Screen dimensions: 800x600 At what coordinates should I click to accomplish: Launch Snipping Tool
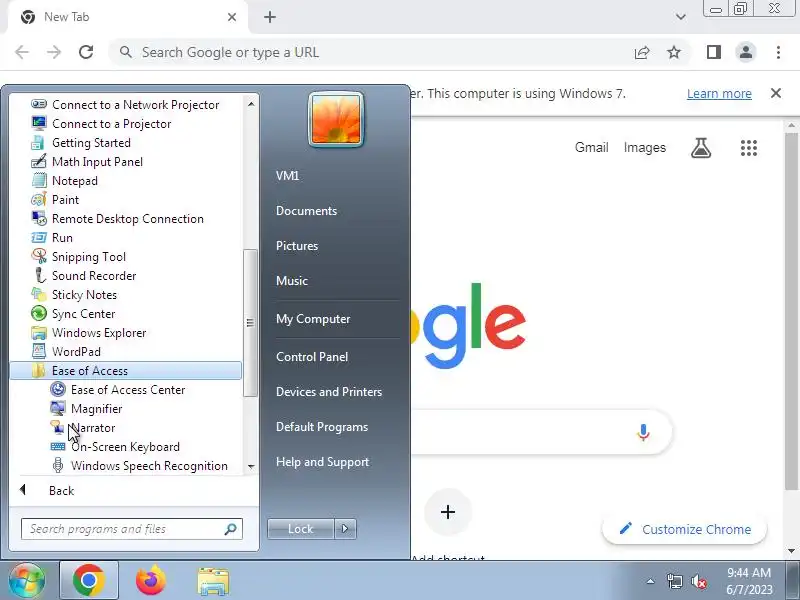79,257
